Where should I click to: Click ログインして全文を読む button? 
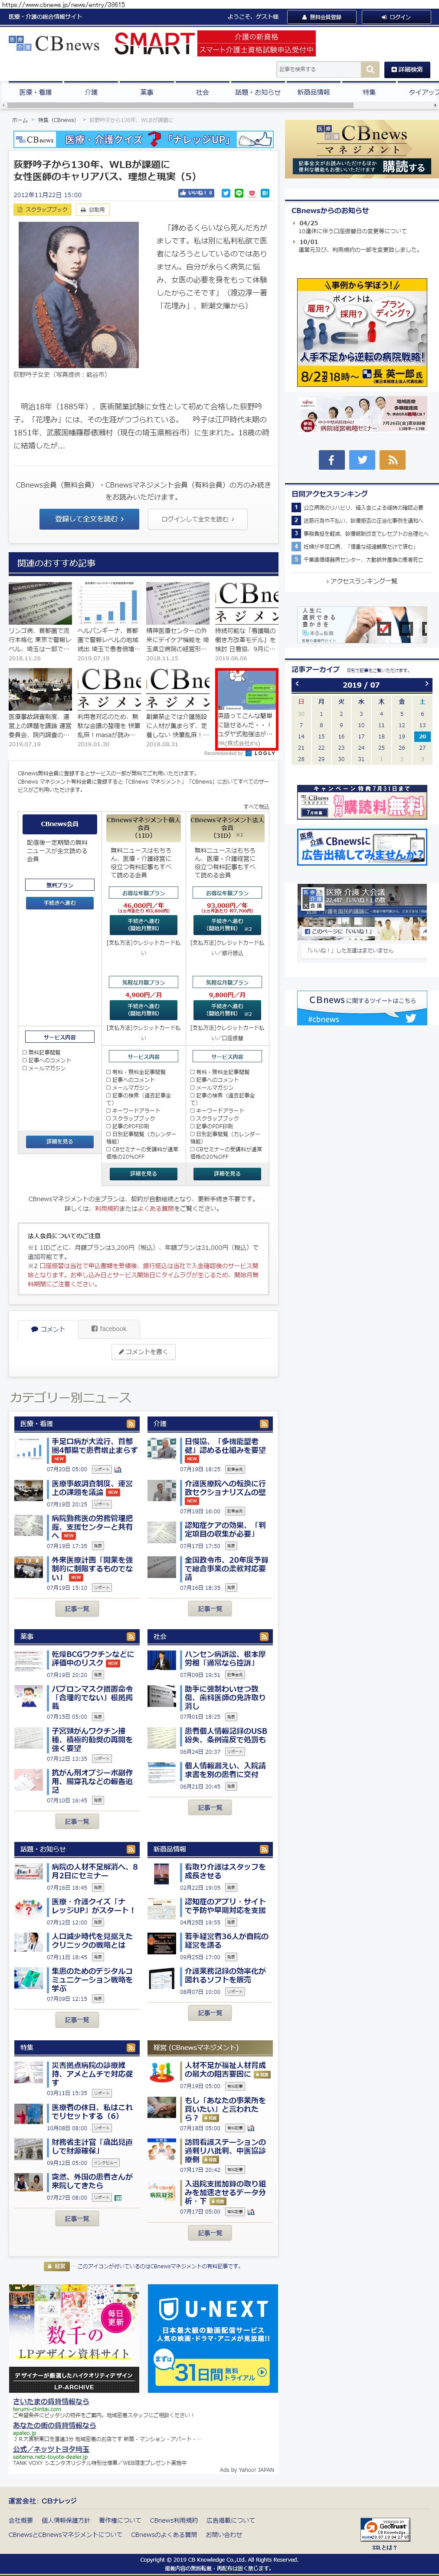coord(197,519)
